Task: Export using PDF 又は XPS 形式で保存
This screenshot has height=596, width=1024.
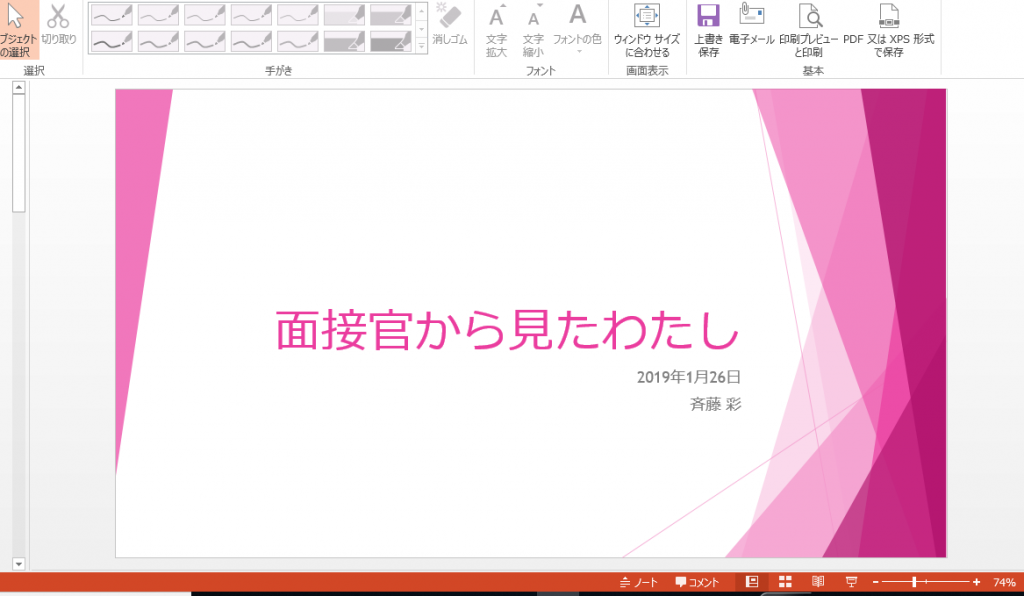Action: point(888,28)
